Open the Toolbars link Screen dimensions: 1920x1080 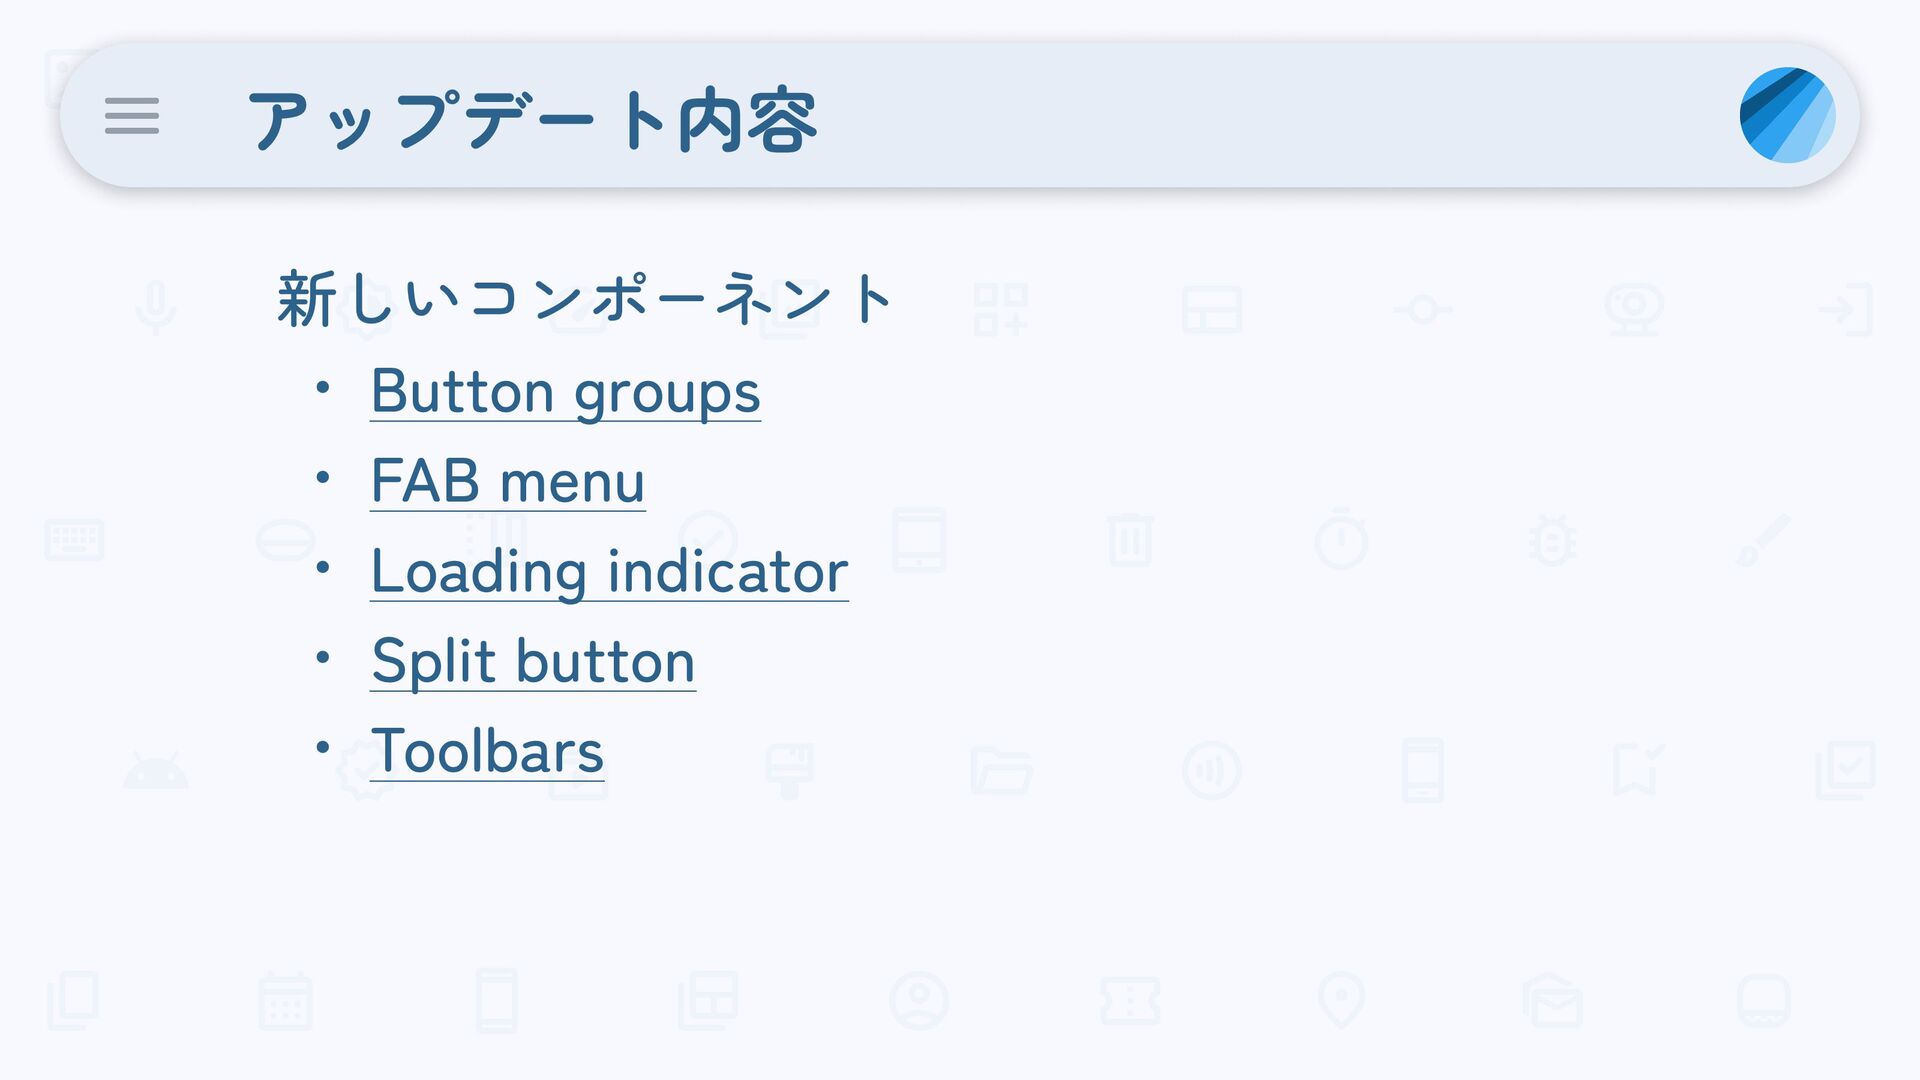pos(487,751)
